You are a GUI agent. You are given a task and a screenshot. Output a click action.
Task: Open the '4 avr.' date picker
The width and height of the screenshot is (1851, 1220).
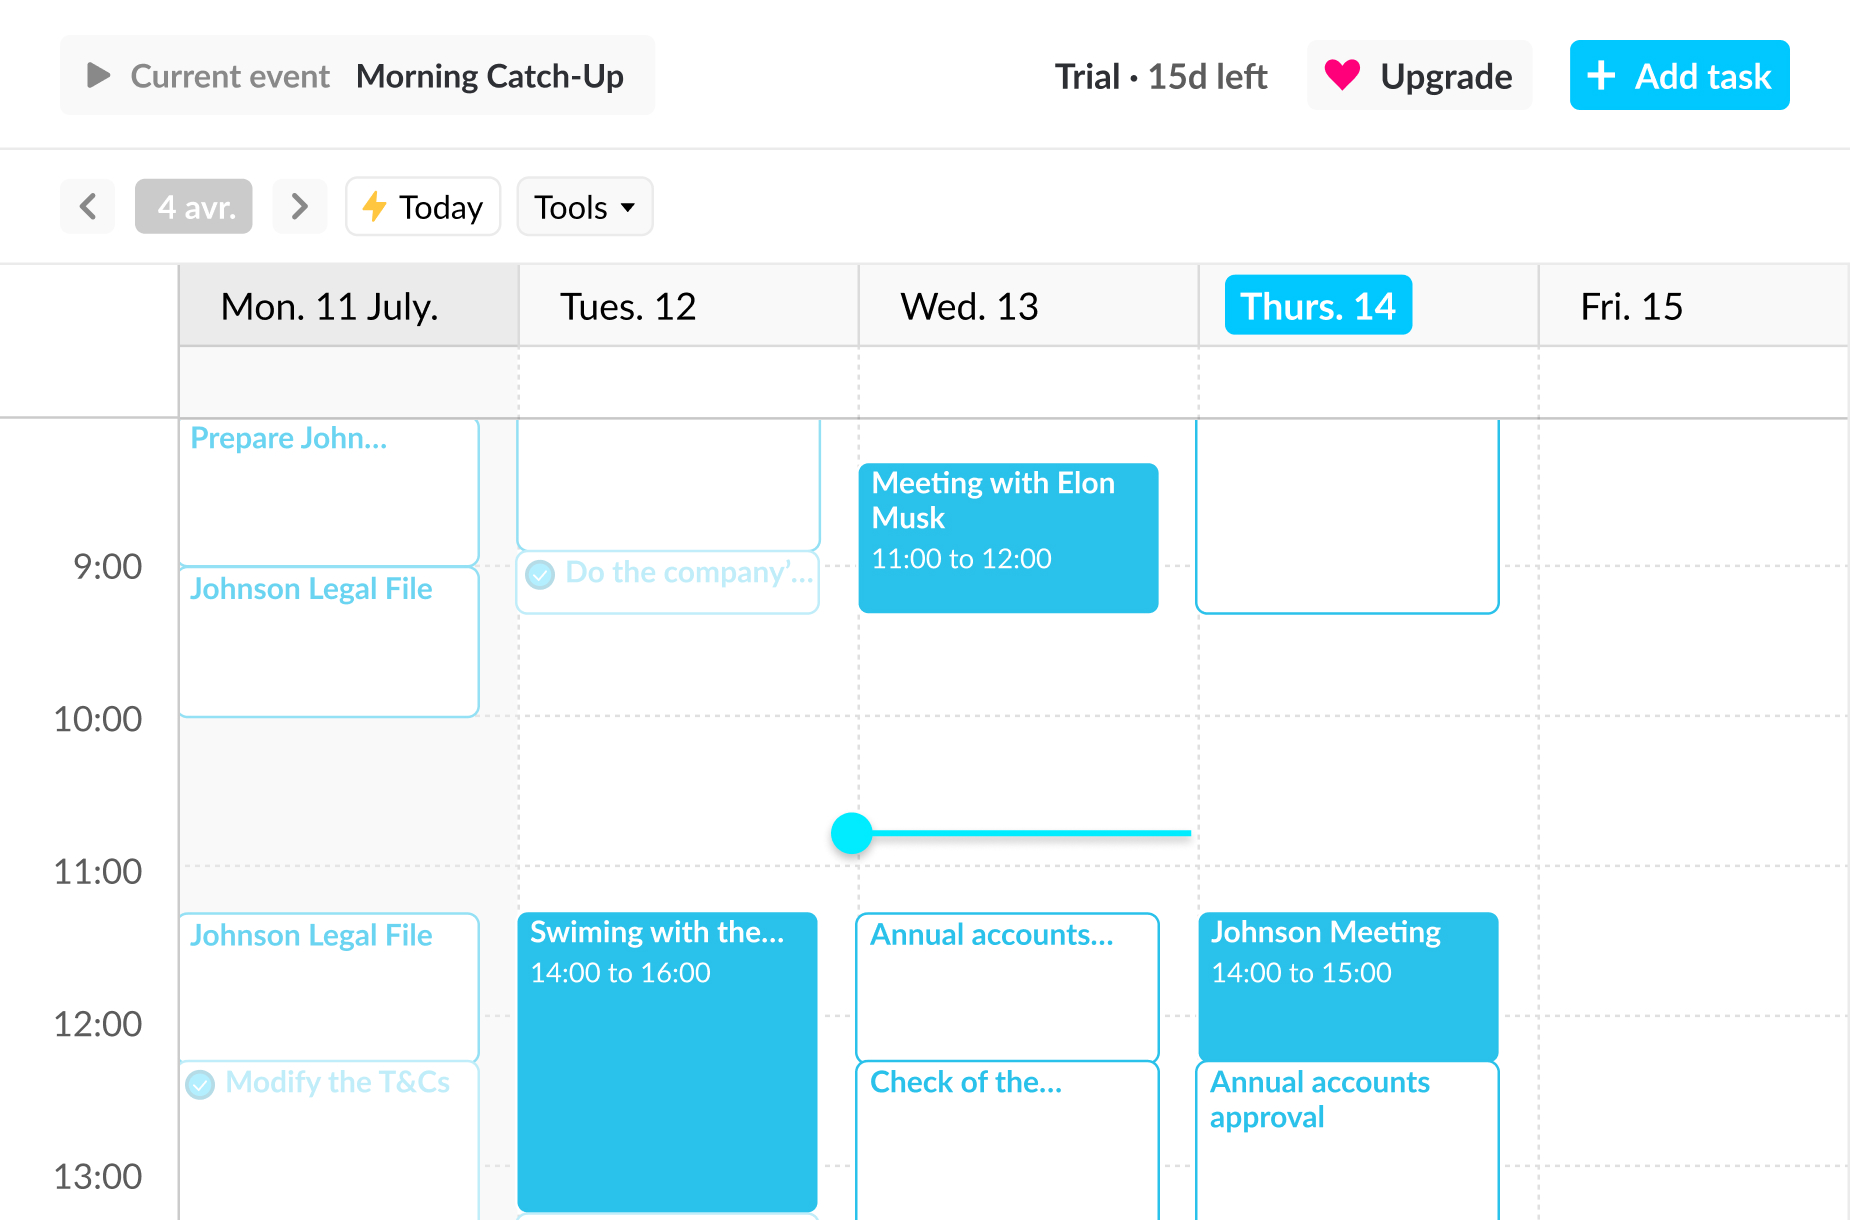coord(194,207)
